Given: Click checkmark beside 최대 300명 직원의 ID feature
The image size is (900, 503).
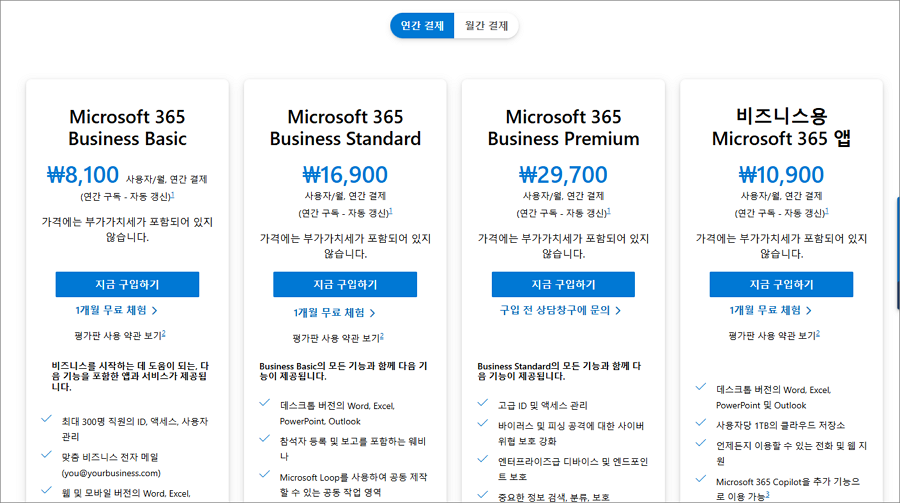Looking at the screenshot, I should tap(46, 419).
